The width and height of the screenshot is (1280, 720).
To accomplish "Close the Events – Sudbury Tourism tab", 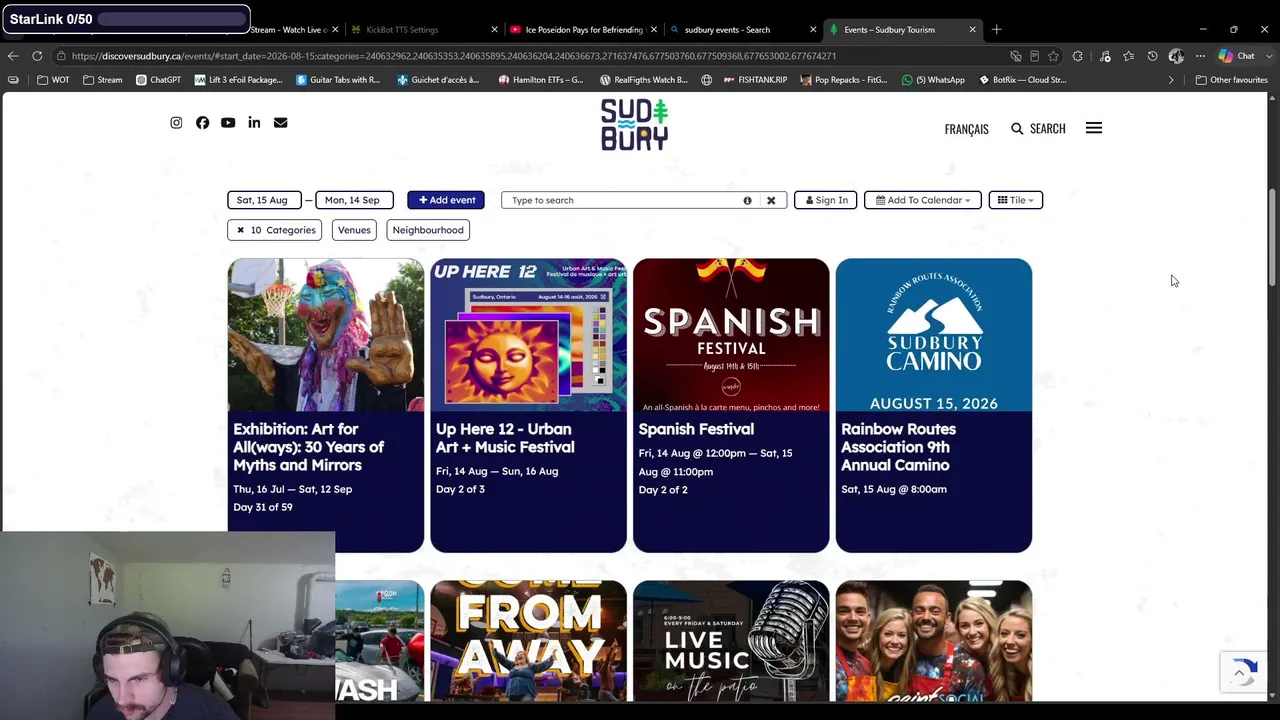I will [972, 29].
